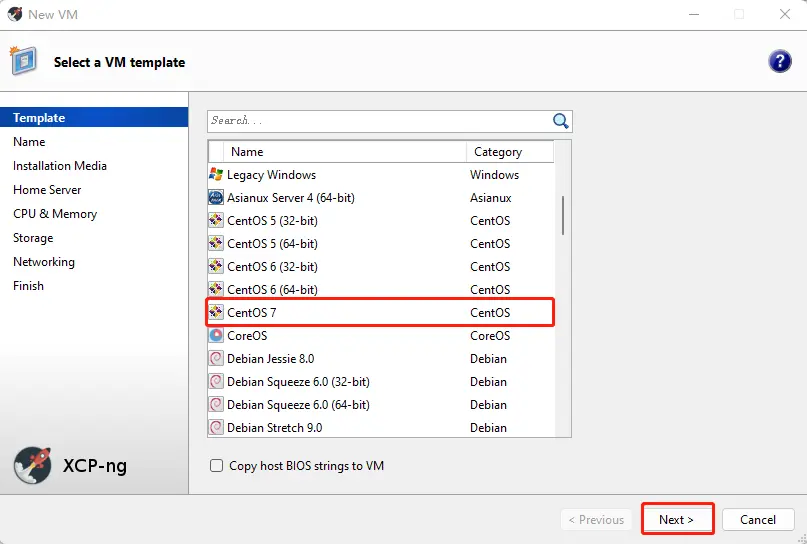Image resolution: width=807 pixels, height=544 pixels.
Task: Click the Debian Squeeze 6.0 (32-bit) icon
Action: [216, 381]
